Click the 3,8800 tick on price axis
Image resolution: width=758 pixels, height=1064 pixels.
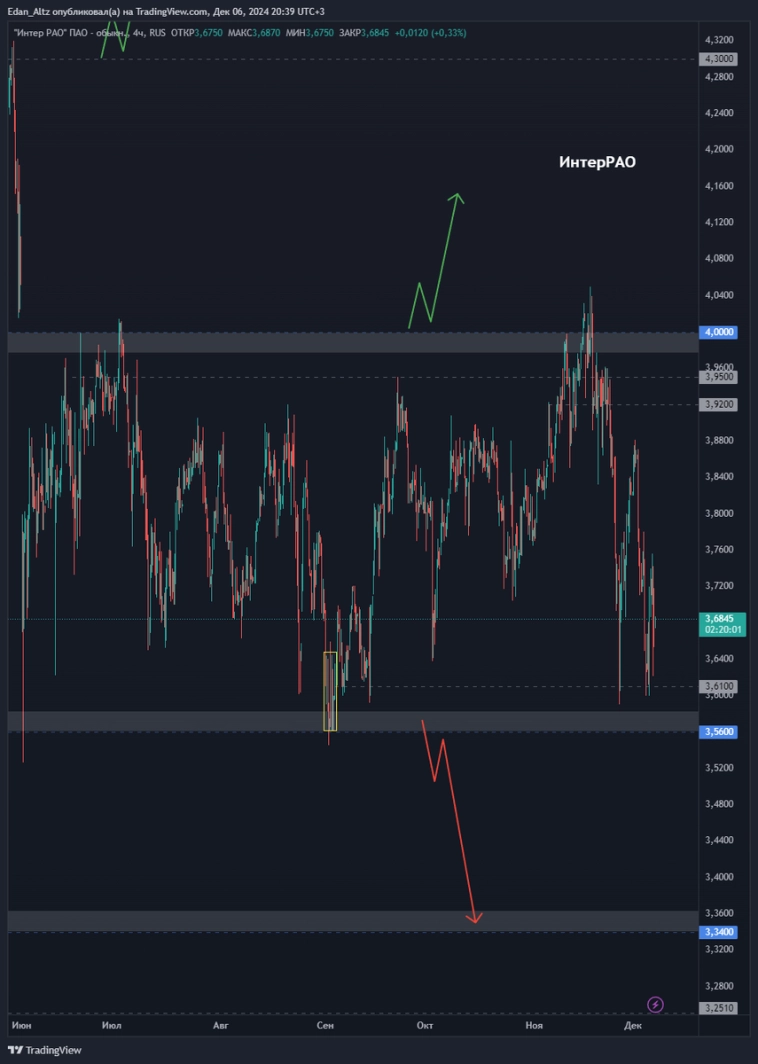click(719, 440)
